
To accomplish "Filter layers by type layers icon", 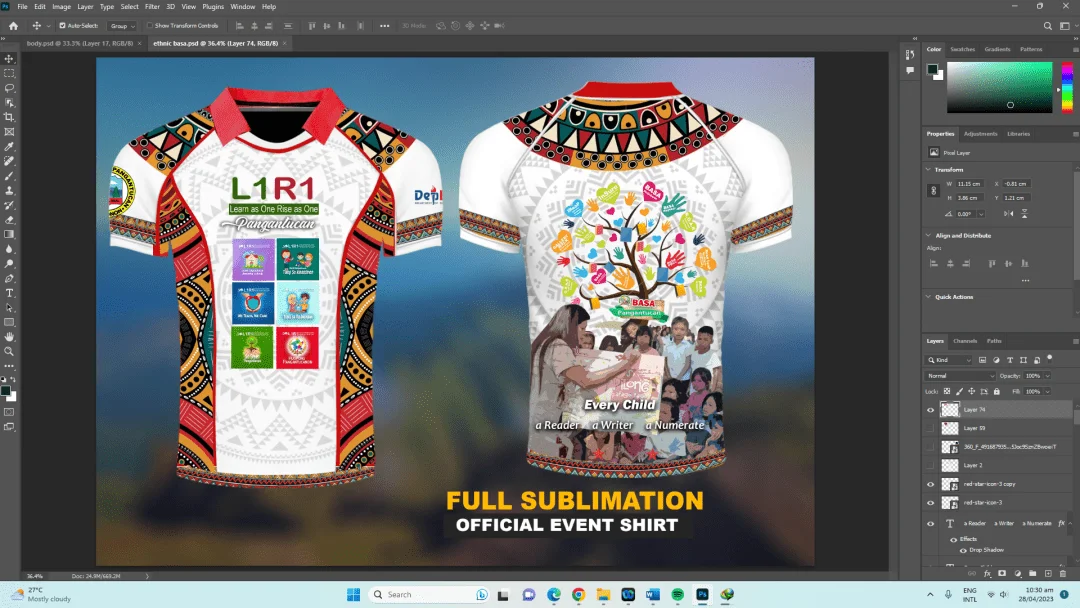I will 1010,360.
